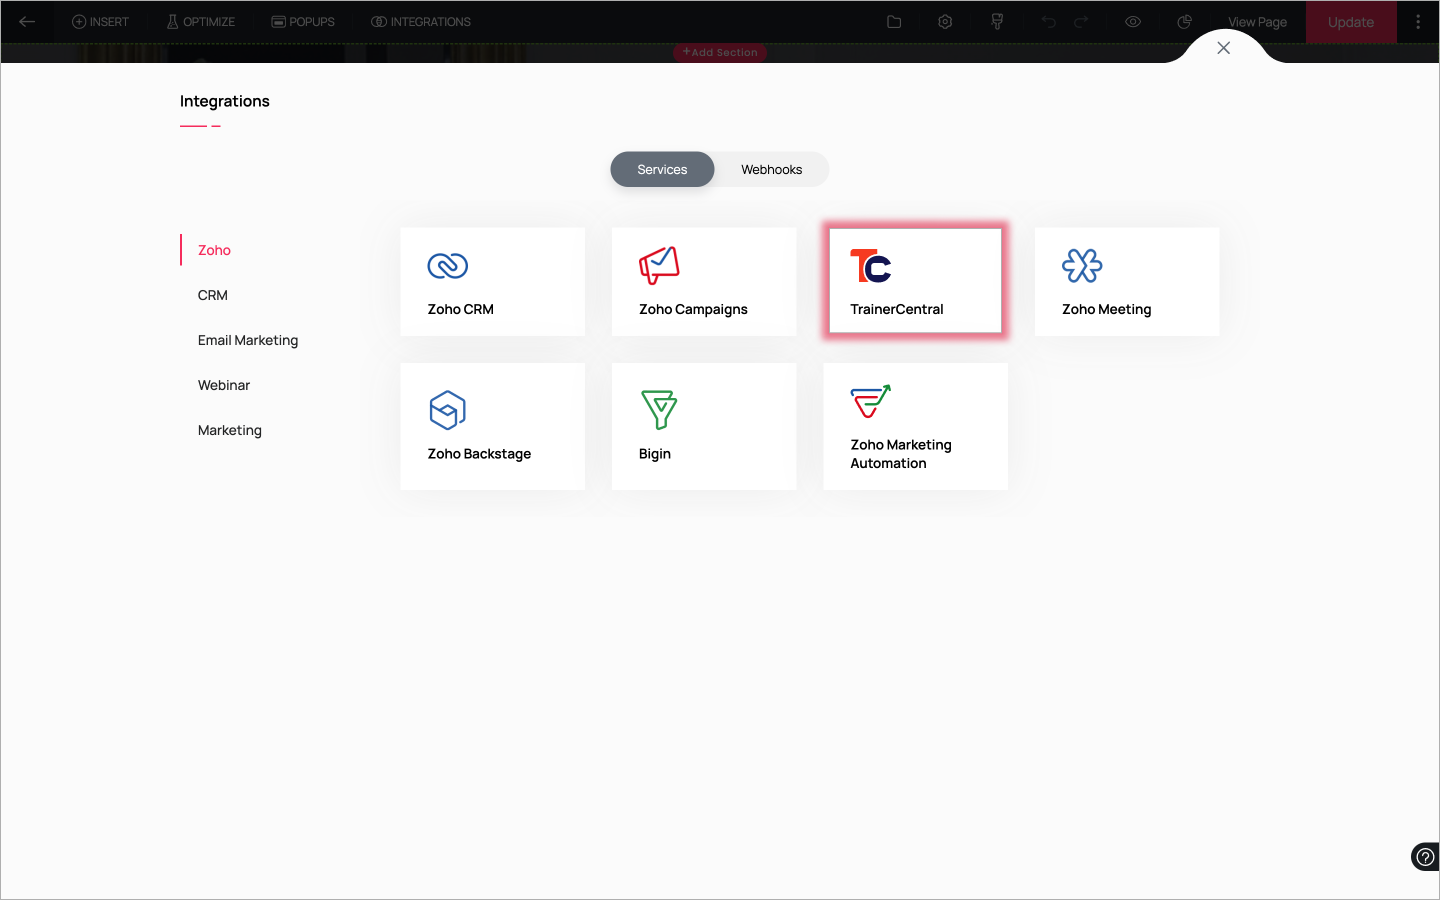
Task: Open the Zoho CRM label
Action: (x=461, y=309)
